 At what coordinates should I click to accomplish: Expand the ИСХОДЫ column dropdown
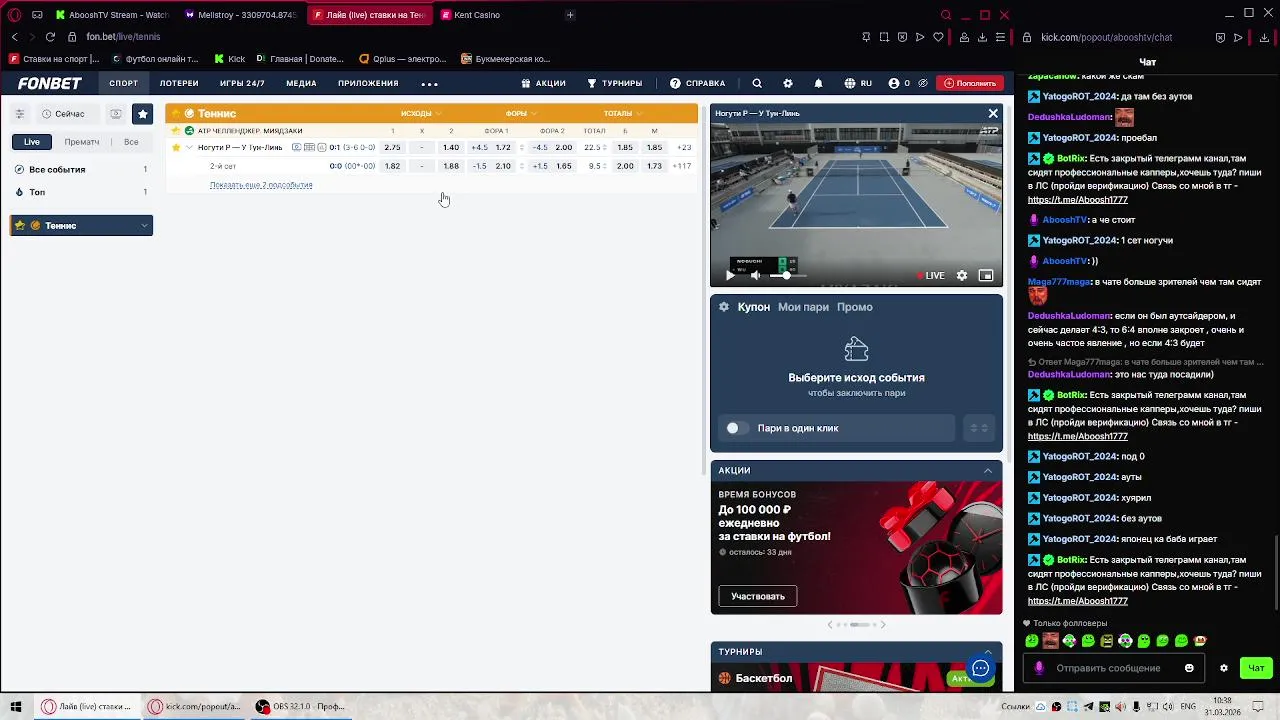pyautogui.click(x=421, y=114)
